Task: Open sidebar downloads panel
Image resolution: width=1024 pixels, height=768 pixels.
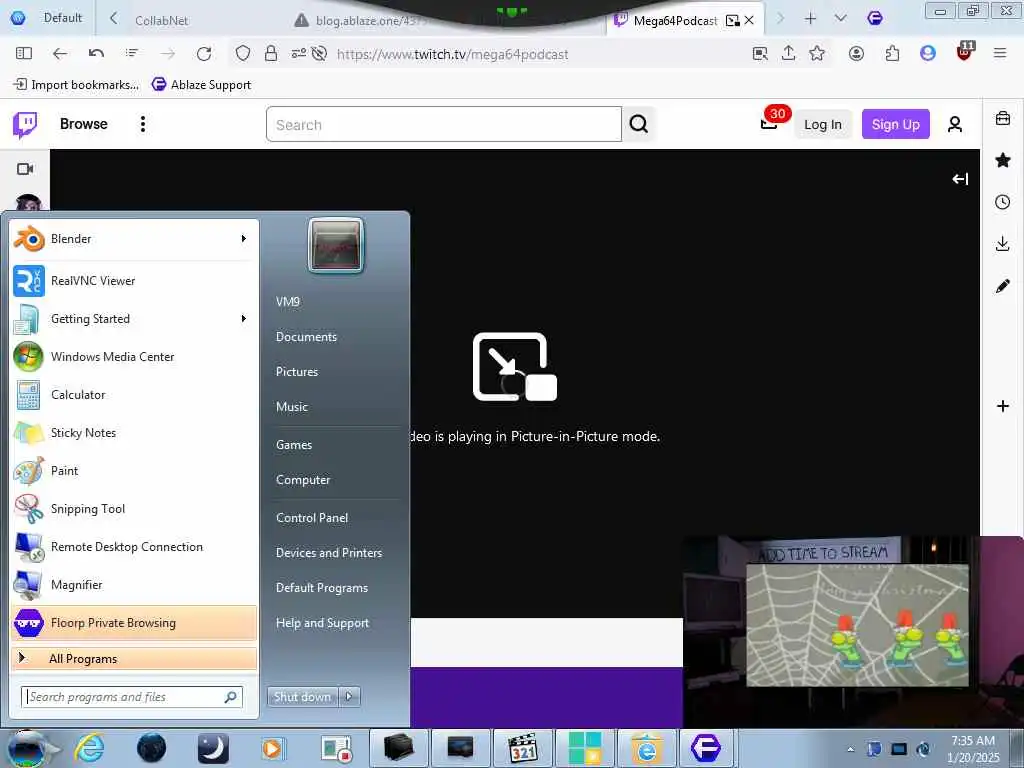Action: pos(1002,244)
